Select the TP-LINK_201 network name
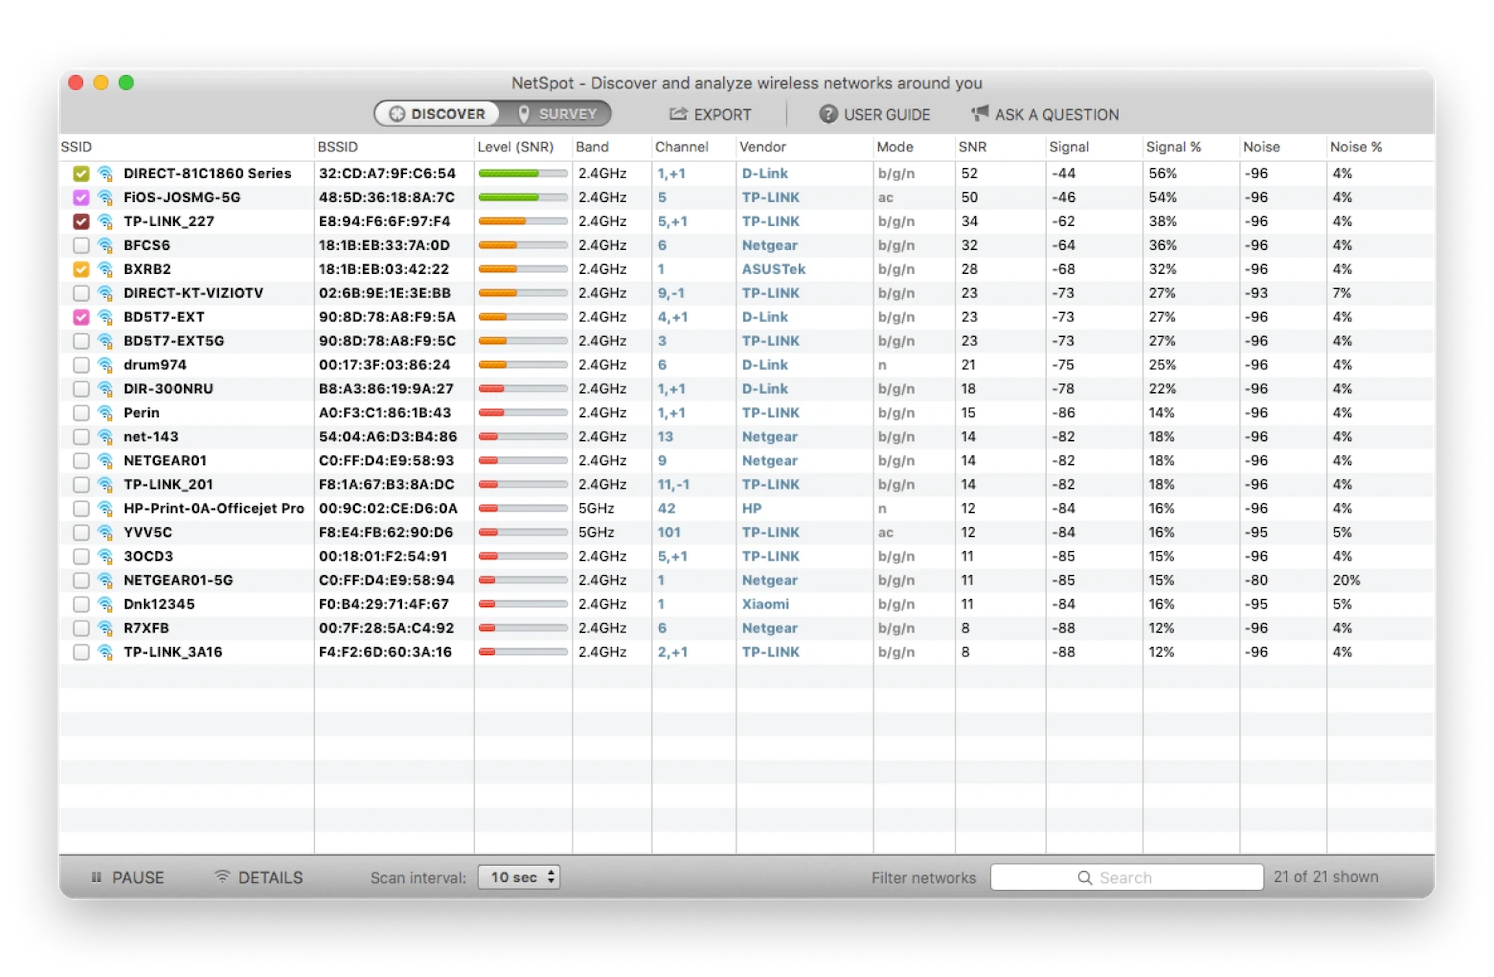1494x977 pixels. pyautogui.click(x=168, y=485)
